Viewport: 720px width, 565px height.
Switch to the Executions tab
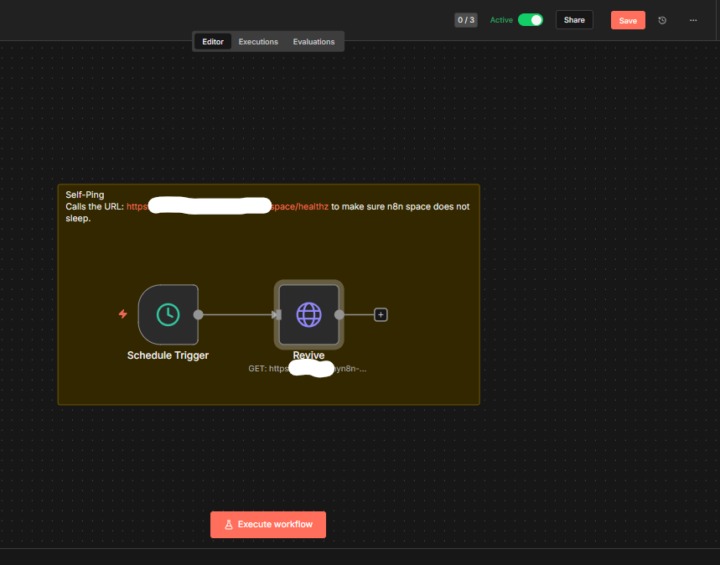(258, 42)
